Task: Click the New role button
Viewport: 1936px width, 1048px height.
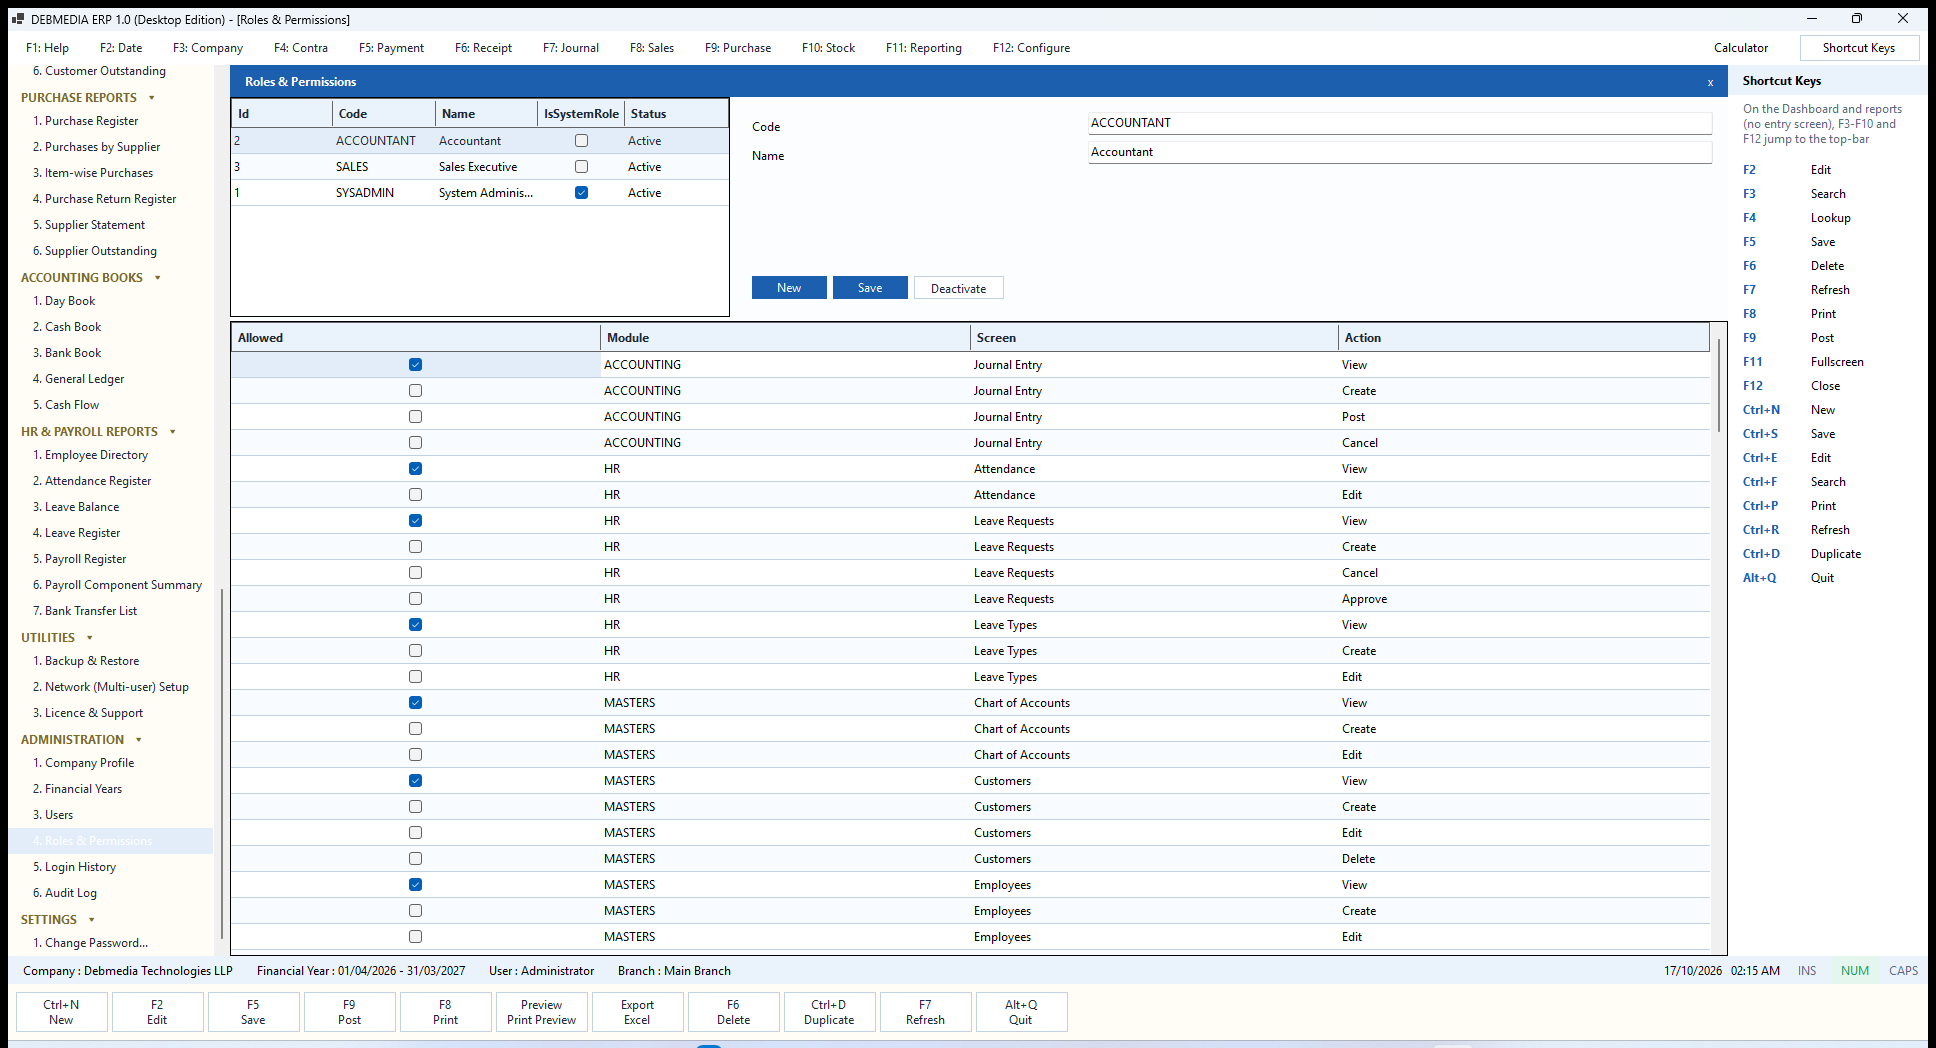Action: point(789,288)
